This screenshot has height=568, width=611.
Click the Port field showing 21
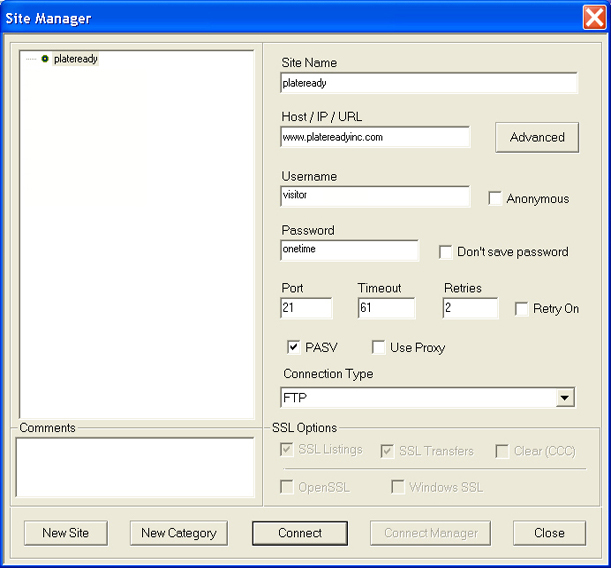tap(306, 308)
